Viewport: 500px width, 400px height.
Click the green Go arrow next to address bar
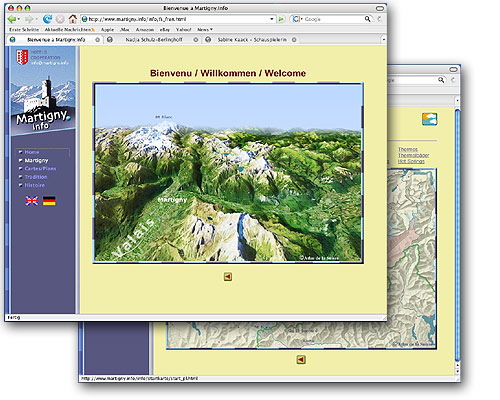click(x=281, y=19)
